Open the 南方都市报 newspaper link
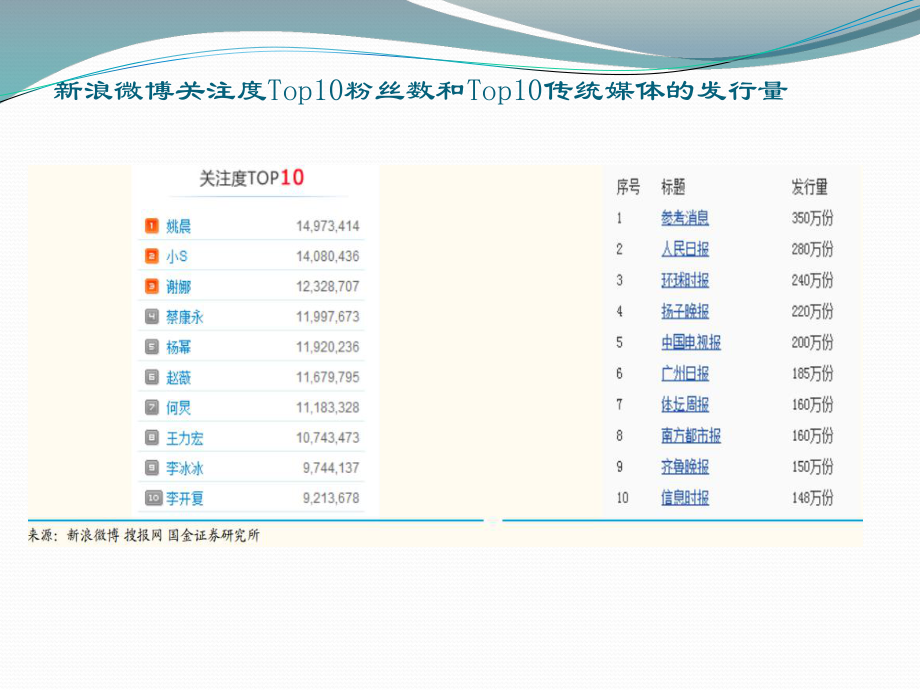 [x=689, y=435]
